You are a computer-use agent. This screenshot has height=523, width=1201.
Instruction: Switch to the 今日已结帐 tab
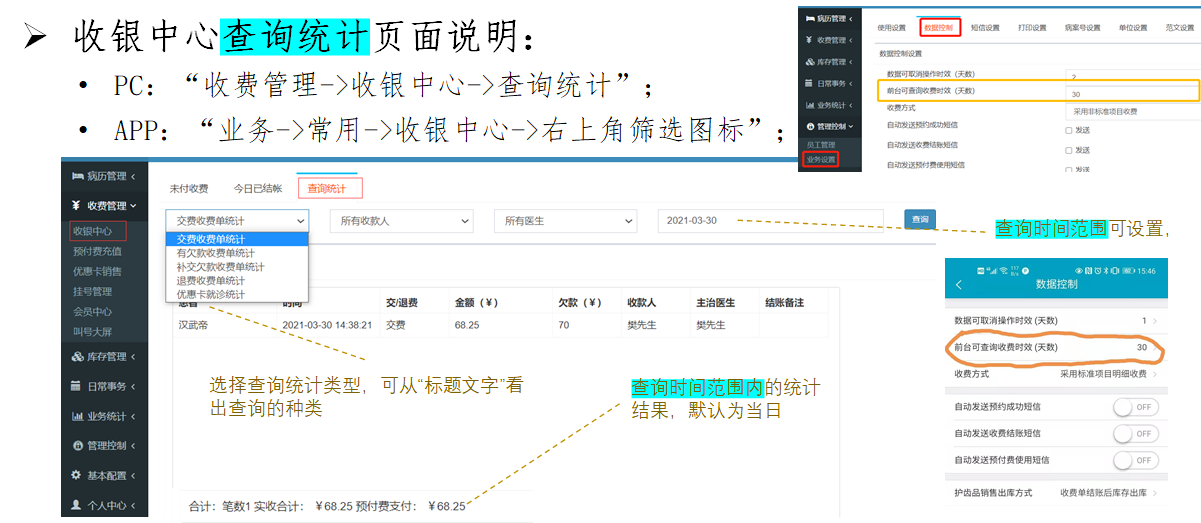click(x=258, y=187)
